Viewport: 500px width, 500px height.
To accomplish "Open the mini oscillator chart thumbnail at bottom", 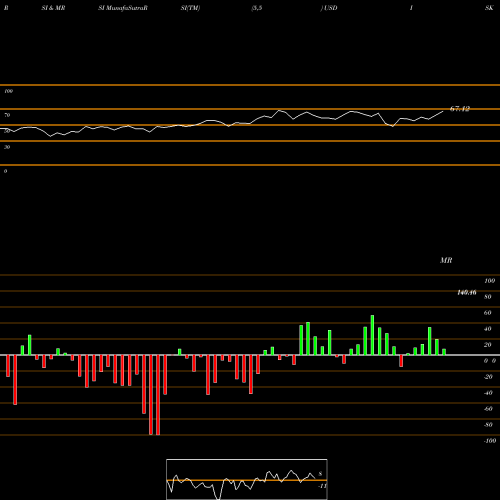I will (247, 479).
